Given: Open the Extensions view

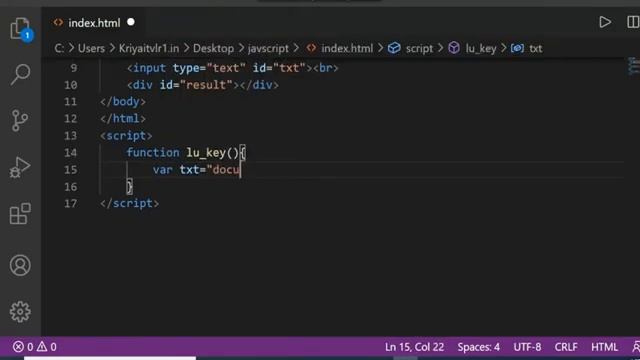Looking at the screenshot, I should pyautogui.click(x=20, y=214).
